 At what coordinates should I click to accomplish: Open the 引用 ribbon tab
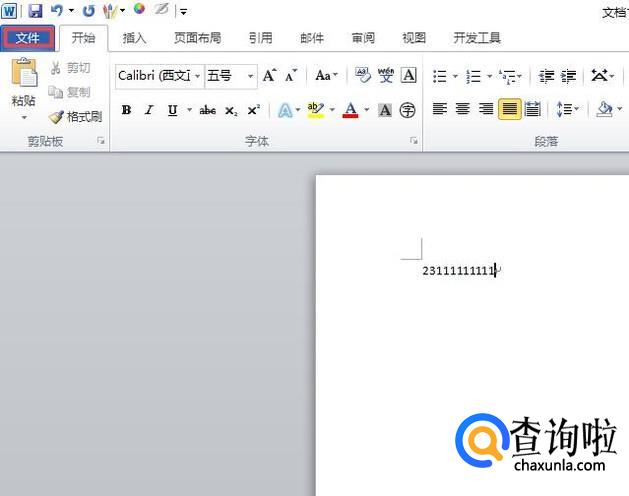(x=261, y=38)
